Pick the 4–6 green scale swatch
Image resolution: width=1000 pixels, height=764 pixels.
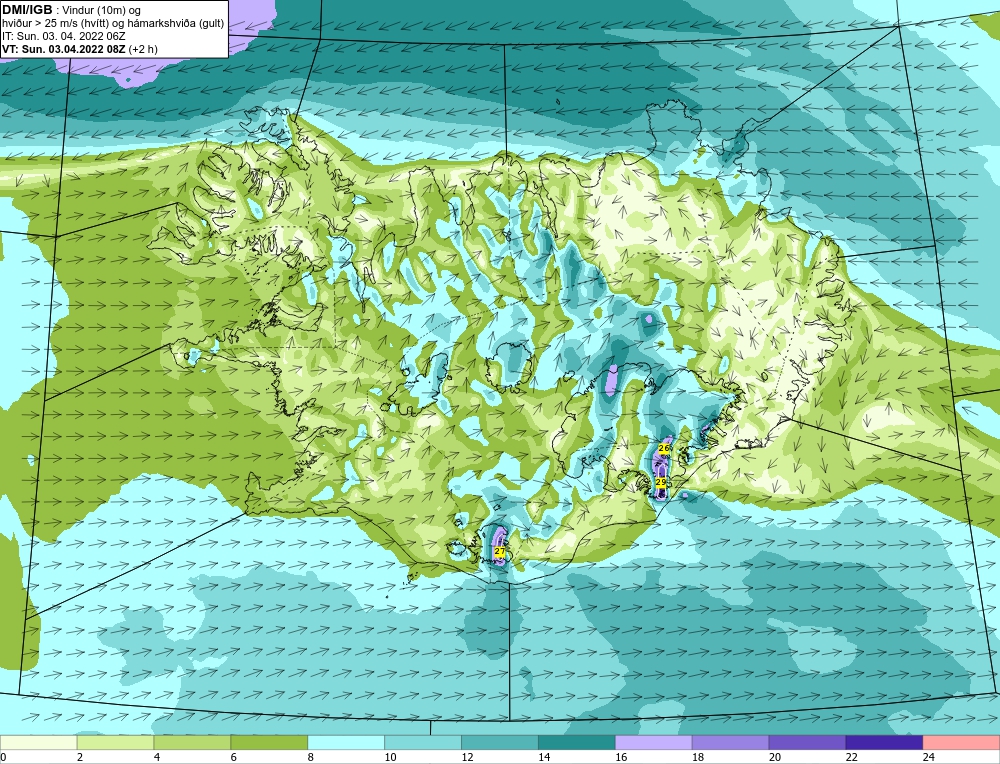(x=192, y=743)
